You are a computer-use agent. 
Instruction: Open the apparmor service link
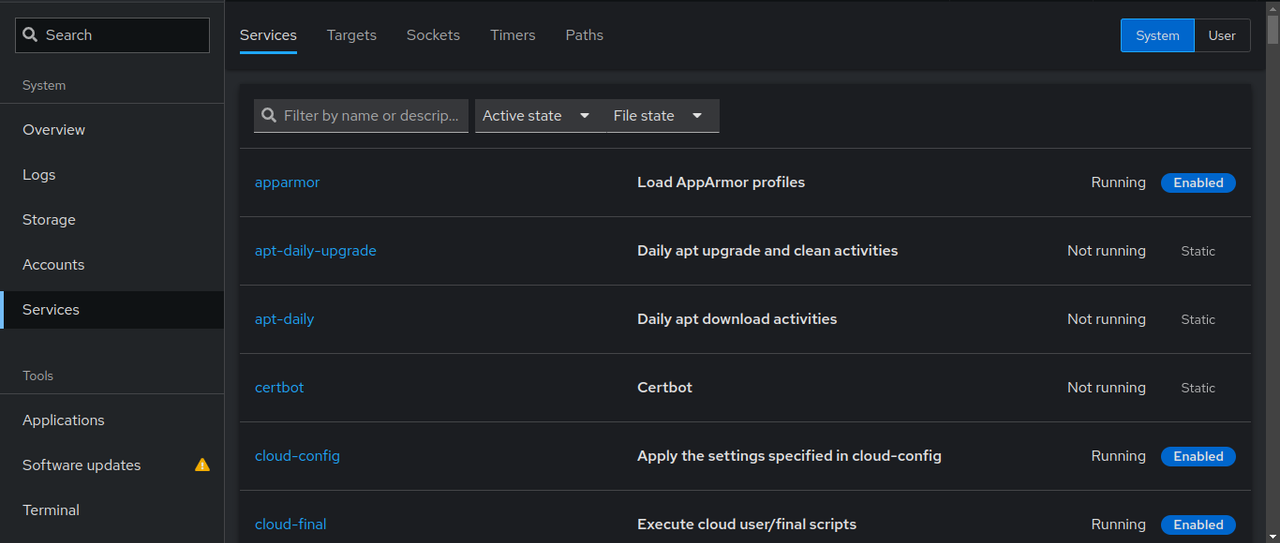(x=287, y=182)
